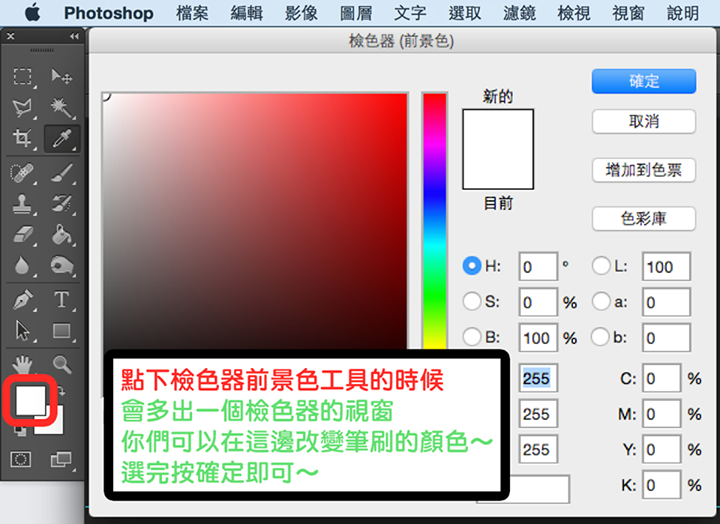Select the Magic Wand tool

tap(62, 107)
